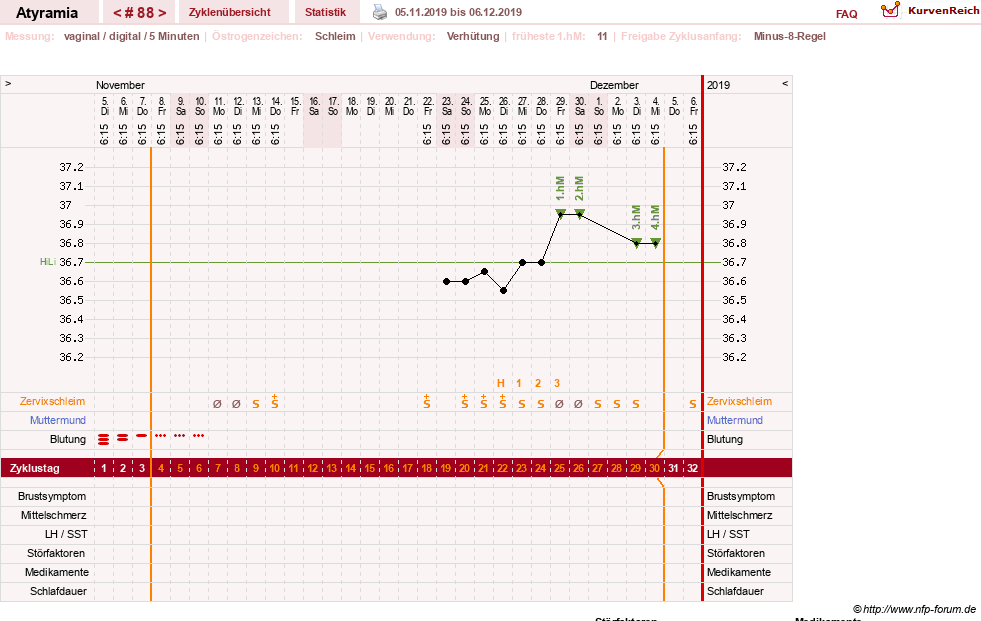Click the S+ mucus symbol on 26. Di
The height and width of the screenshot is (621, 981).
[503, 401]
